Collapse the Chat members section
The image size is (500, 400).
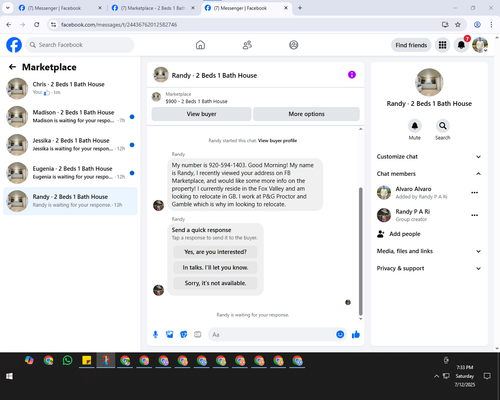[x=429, y=174]
